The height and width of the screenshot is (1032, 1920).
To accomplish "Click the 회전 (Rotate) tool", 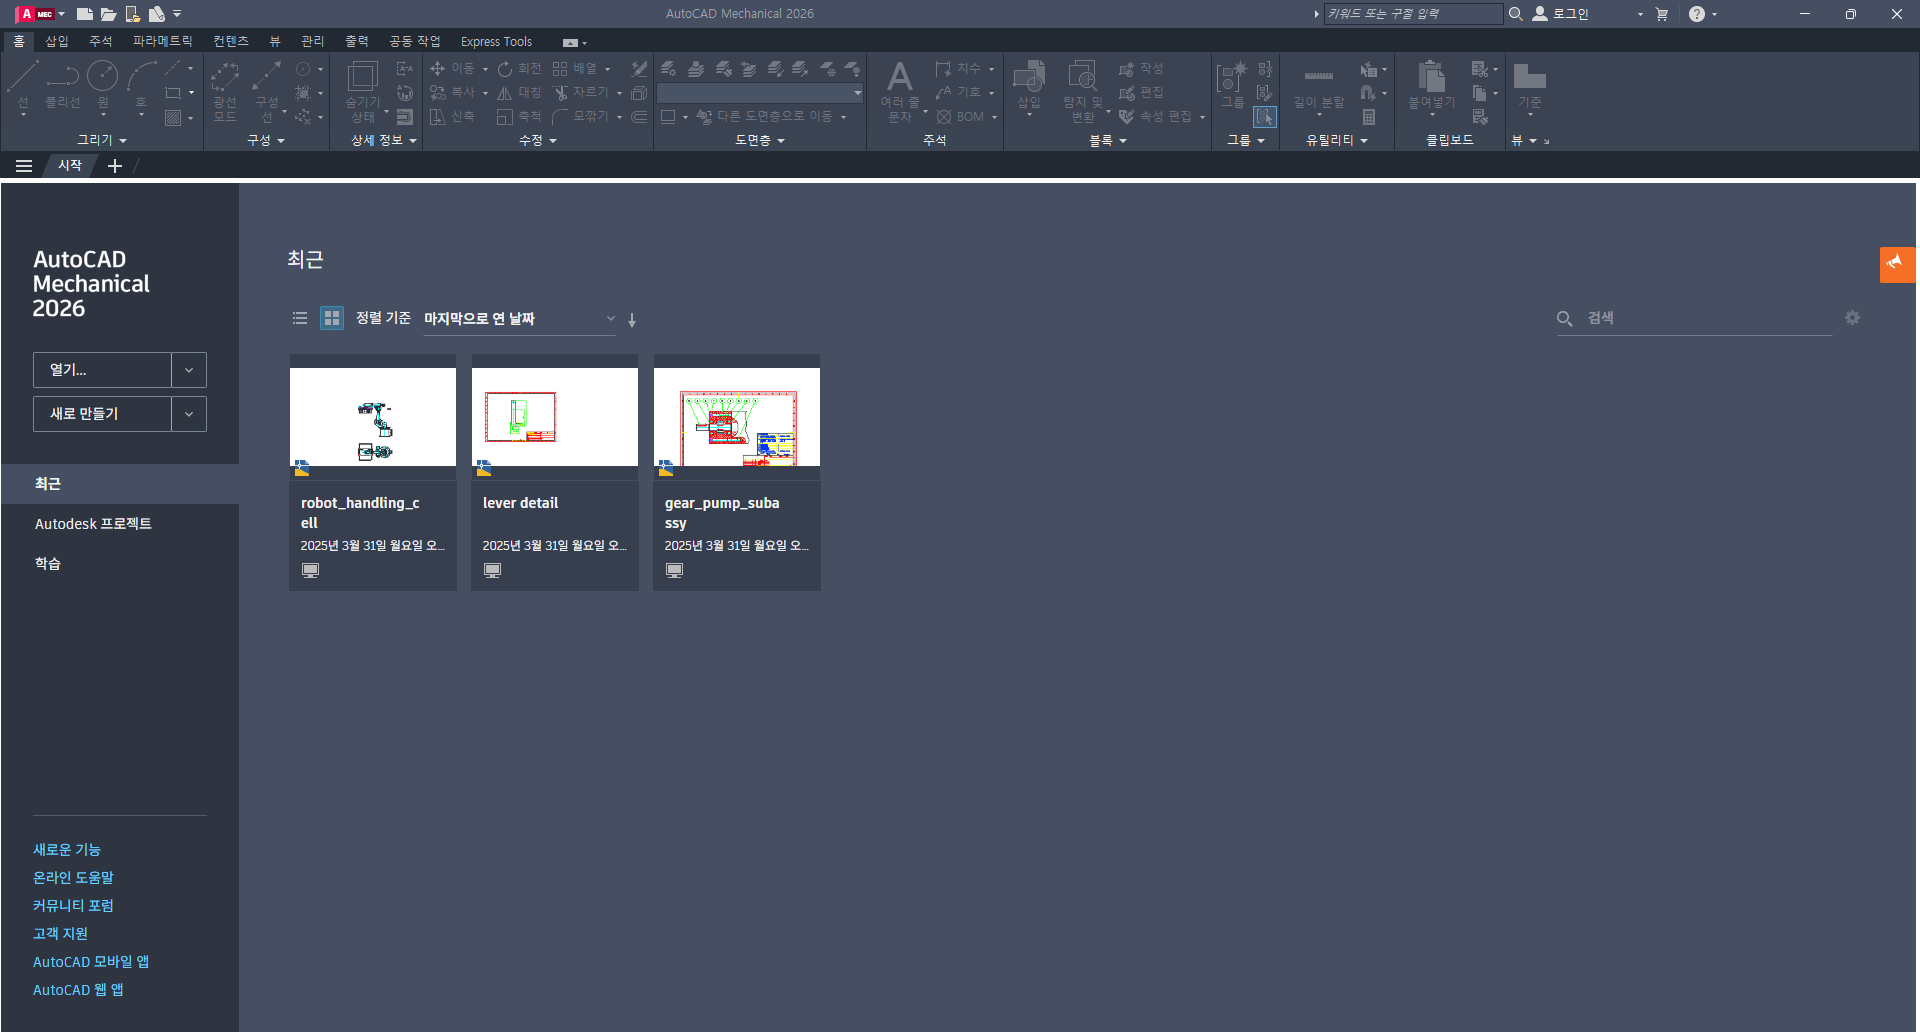I will [x=519, y=69].
